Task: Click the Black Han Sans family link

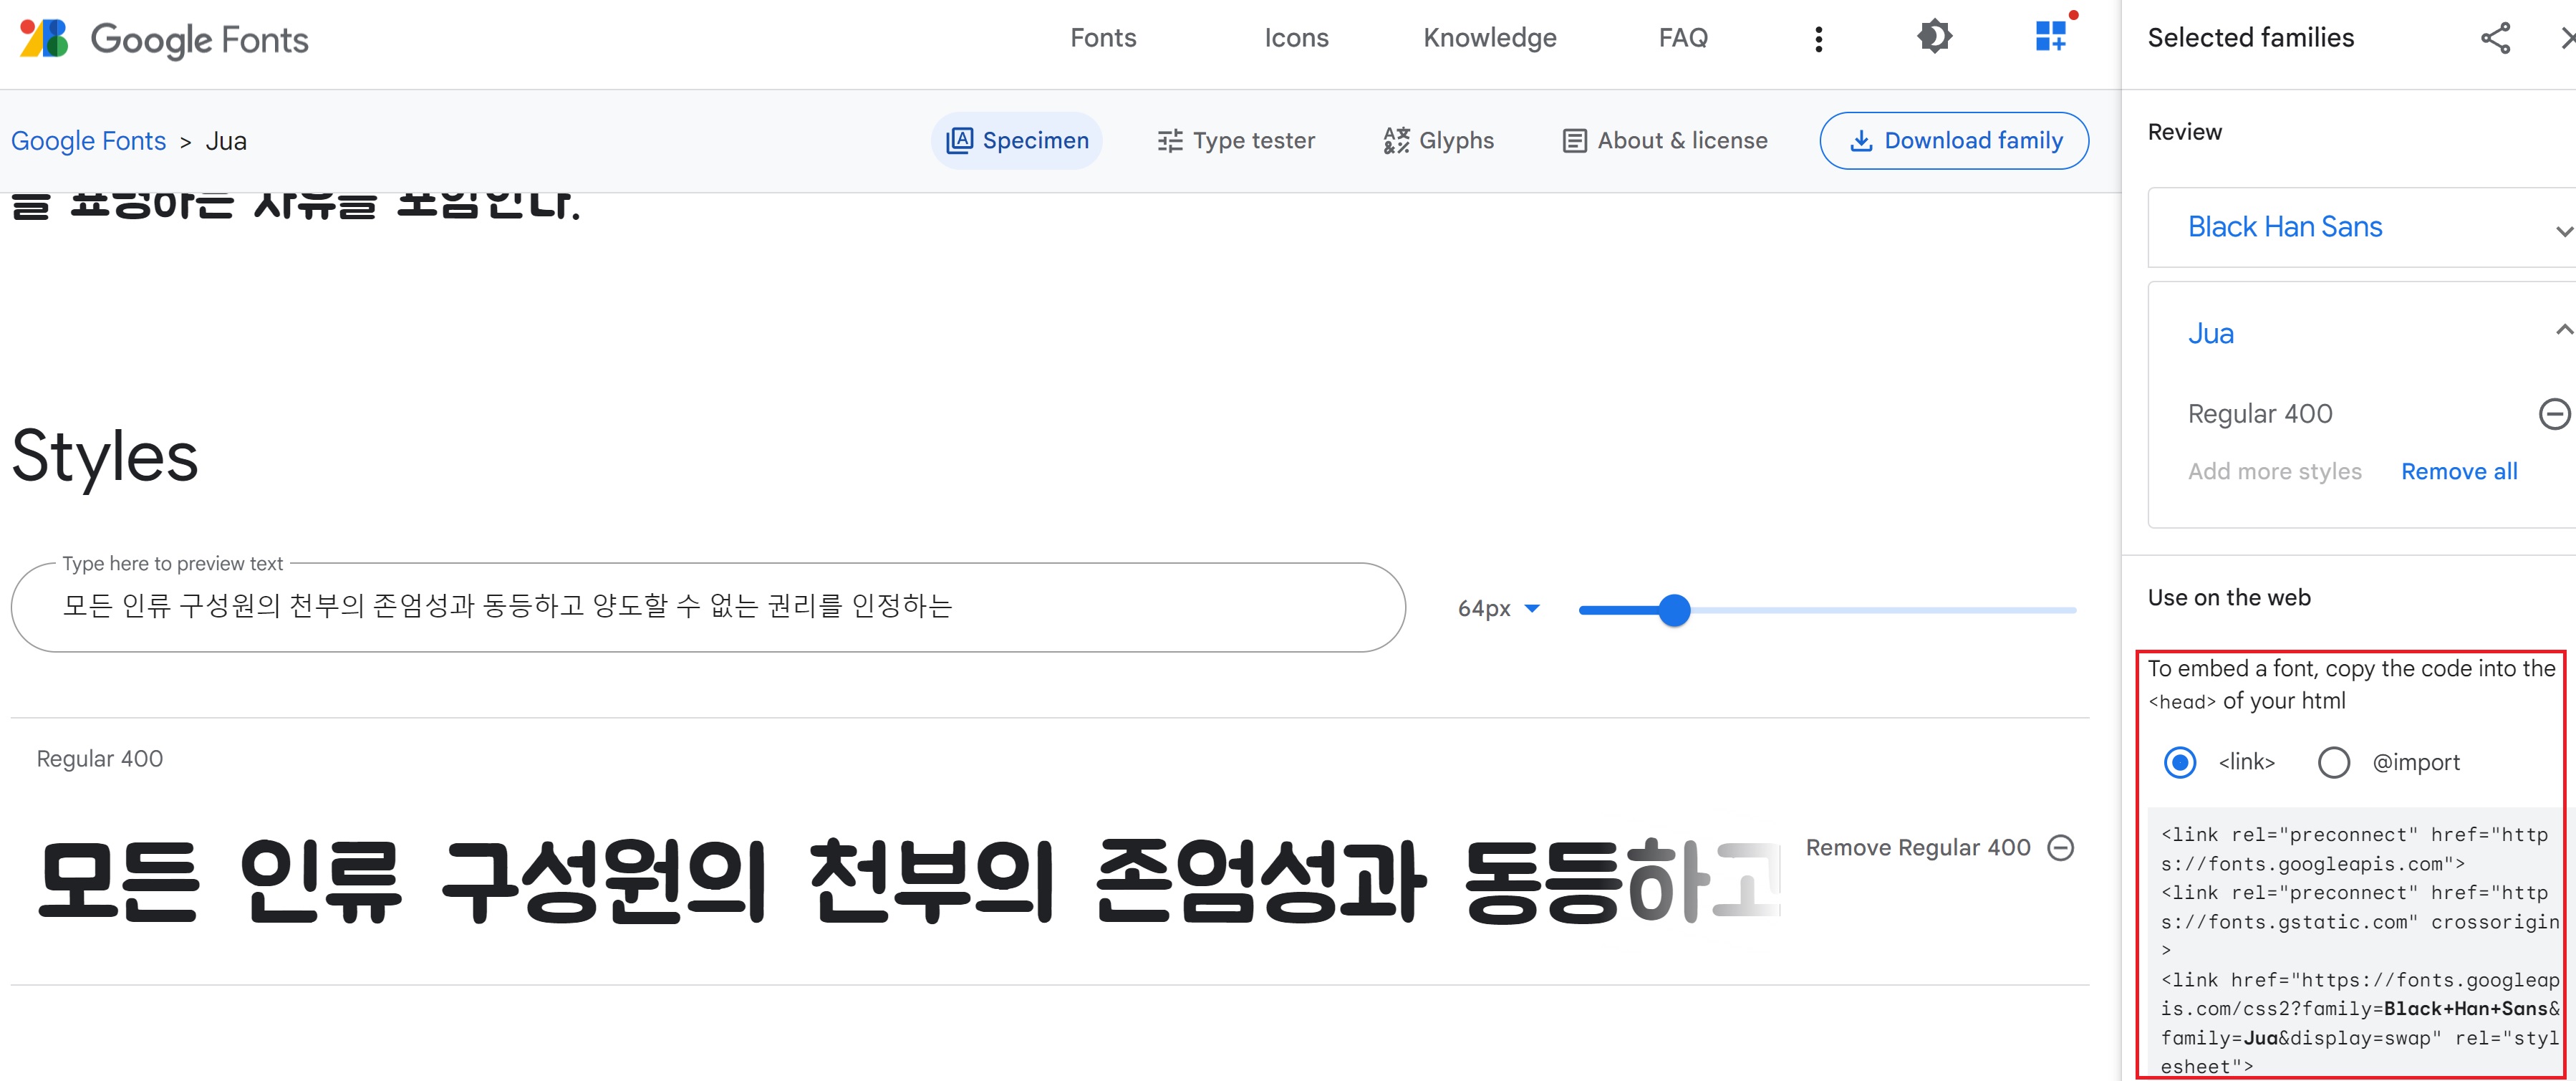Action: click(x=2284, y=227)
